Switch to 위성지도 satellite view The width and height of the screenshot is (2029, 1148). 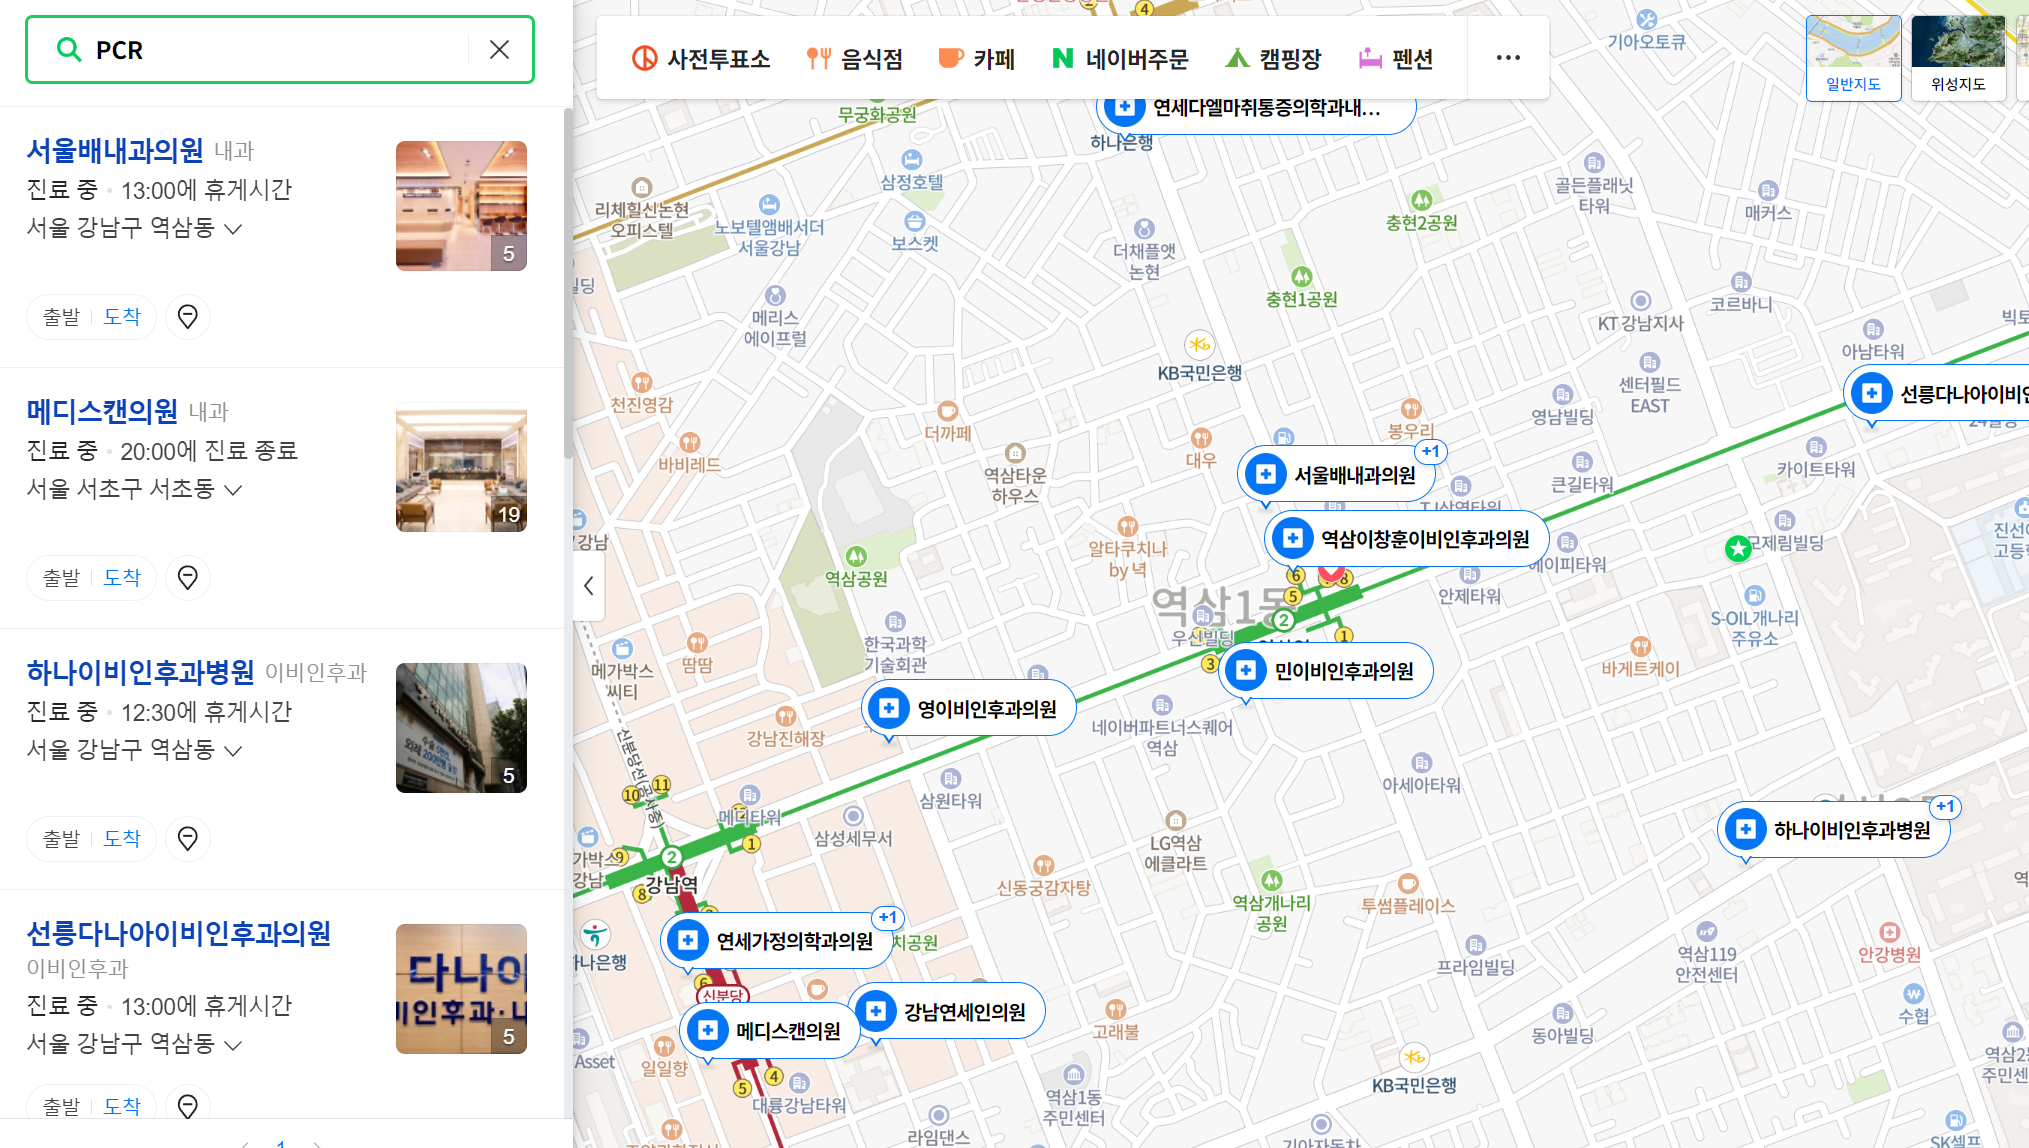(x=1957, y=57)
